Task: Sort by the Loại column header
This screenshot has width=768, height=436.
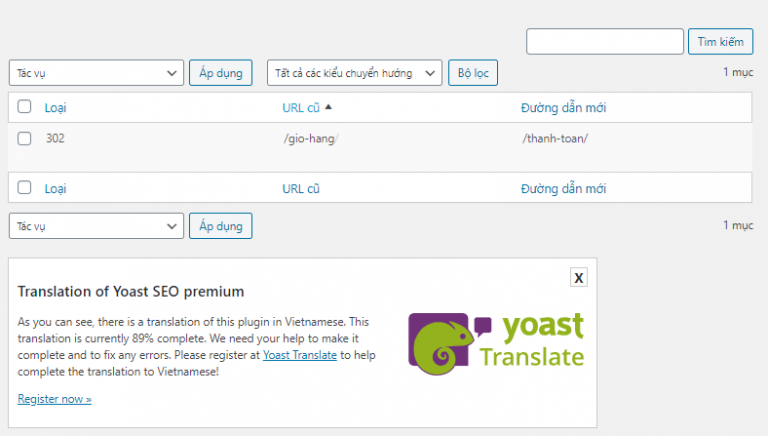Action: click(x=55, y=108)
